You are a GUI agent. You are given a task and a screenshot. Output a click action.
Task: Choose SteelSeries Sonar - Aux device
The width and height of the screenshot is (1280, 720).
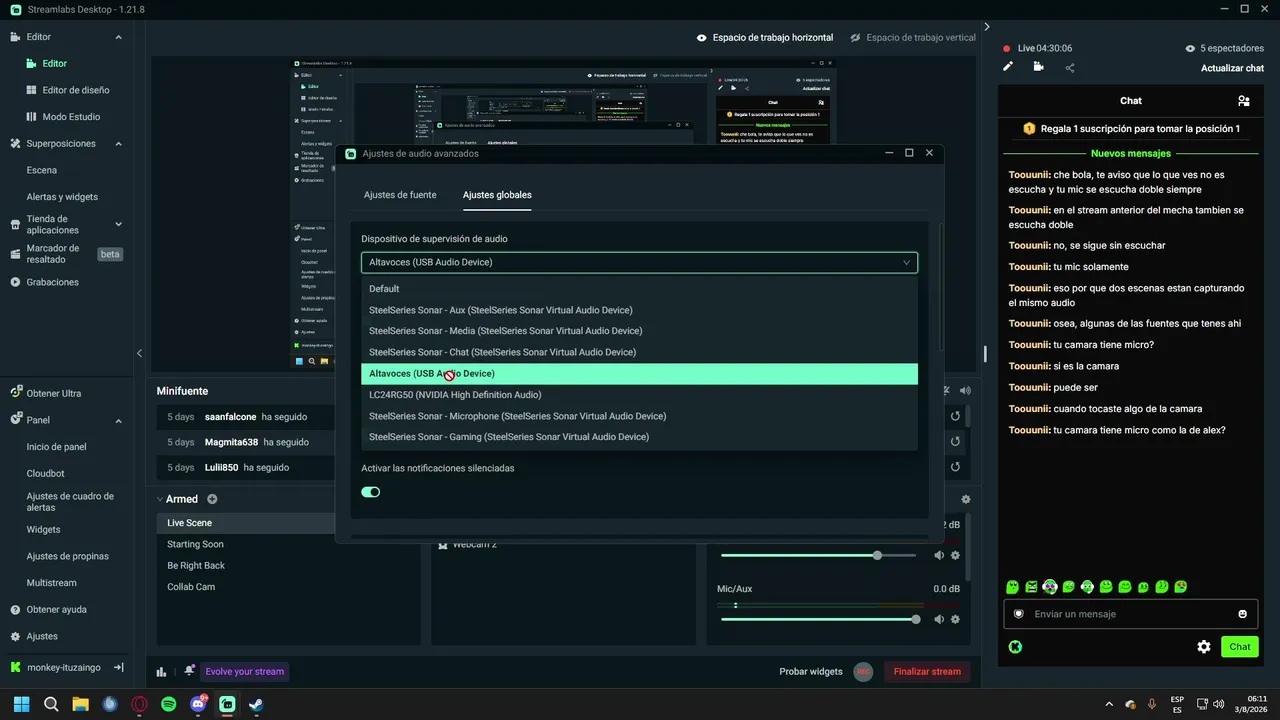click(639, 310)
